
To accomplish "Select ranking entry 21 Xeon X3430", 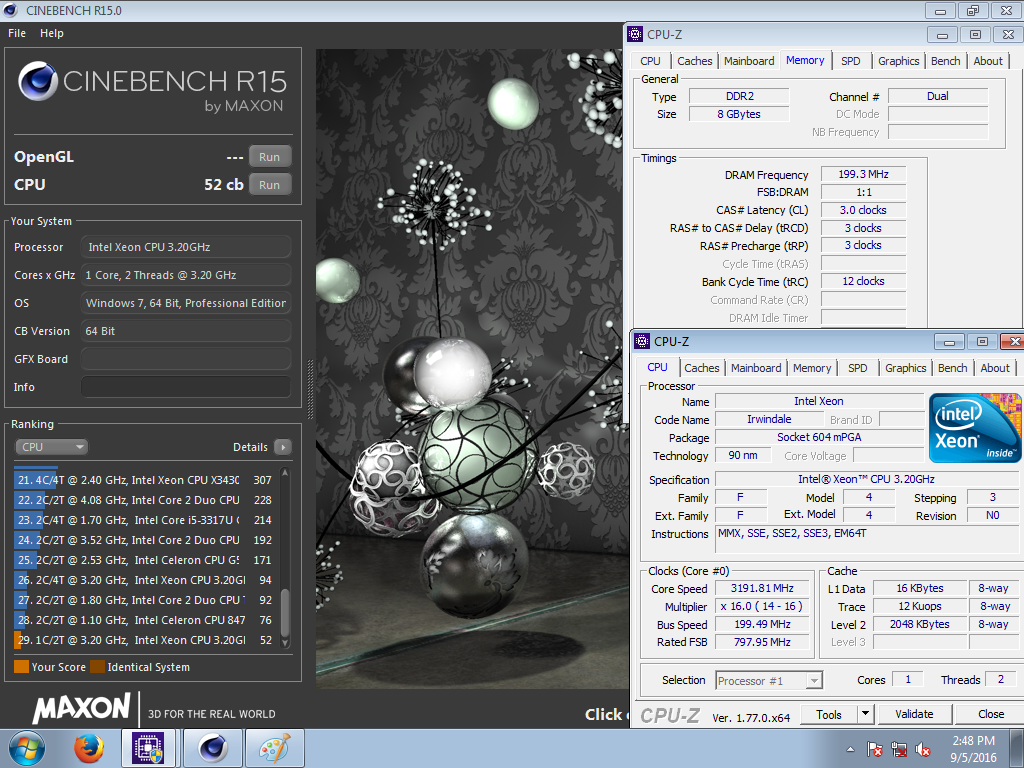I will [x=144, y=480].
